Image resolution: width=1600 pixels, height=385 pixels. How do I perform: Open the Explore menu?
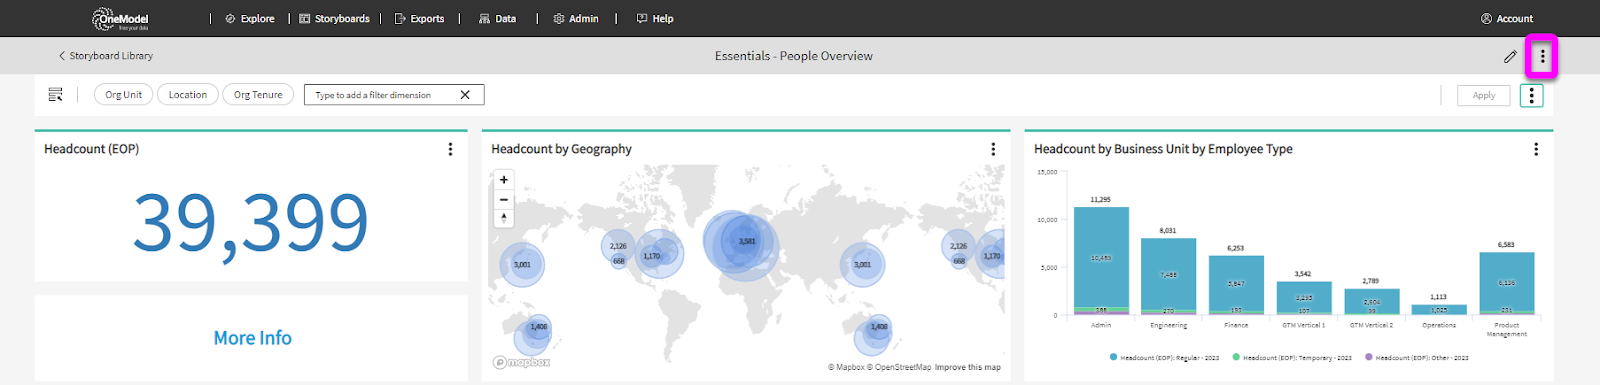coord(250,19)
